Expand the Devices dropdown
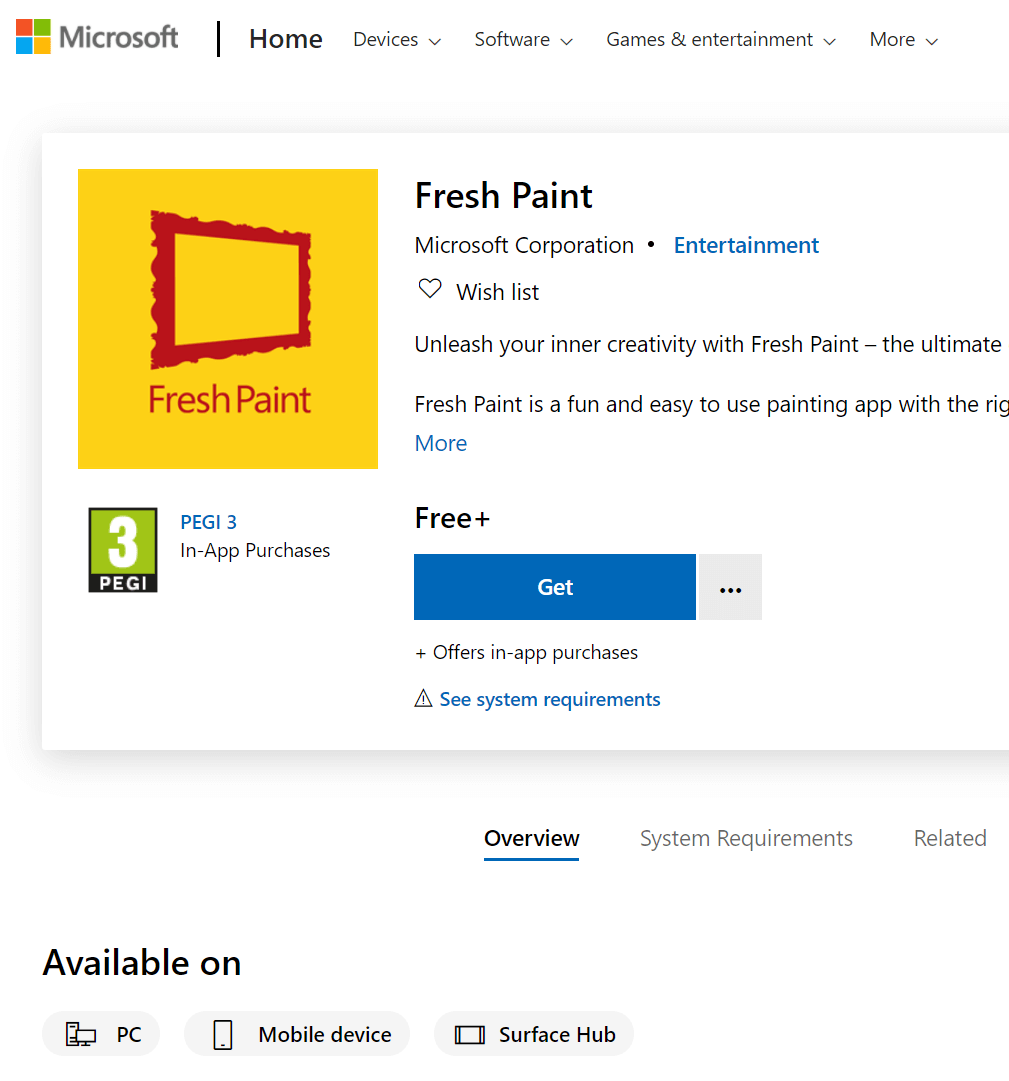The height and width of the screenshot is (1081, 1009). tap(396, 40)
